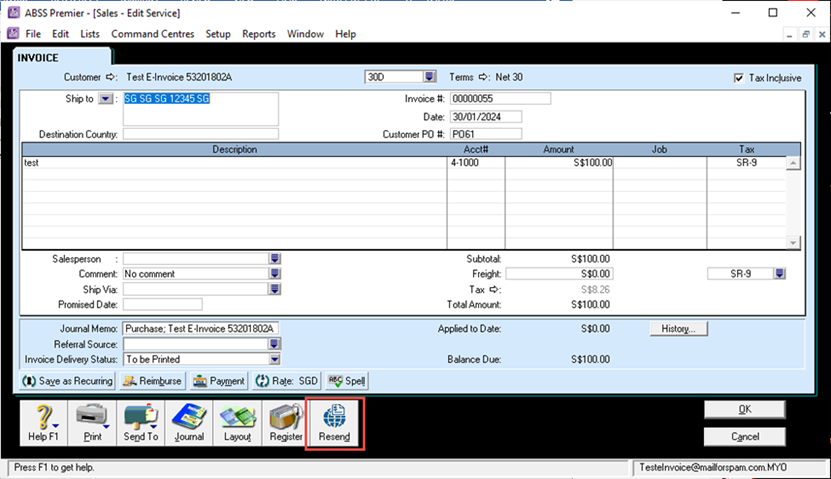Open Help F1 question mark icon

coord(43,415)
